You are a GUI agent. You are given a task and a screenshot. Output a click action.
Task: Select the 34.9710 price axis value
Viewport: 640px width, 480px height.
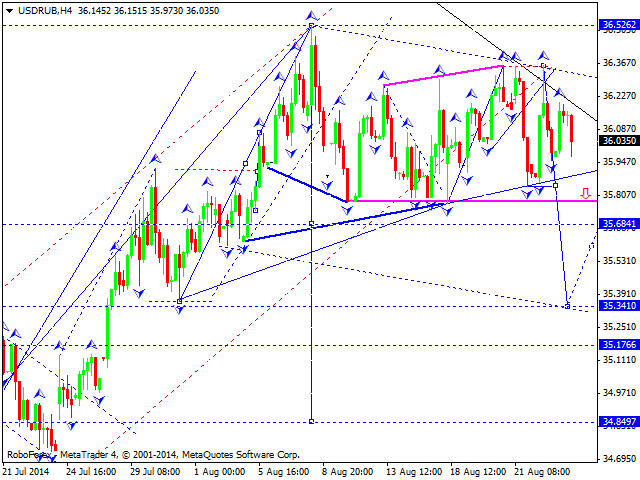tap(619, 393)
